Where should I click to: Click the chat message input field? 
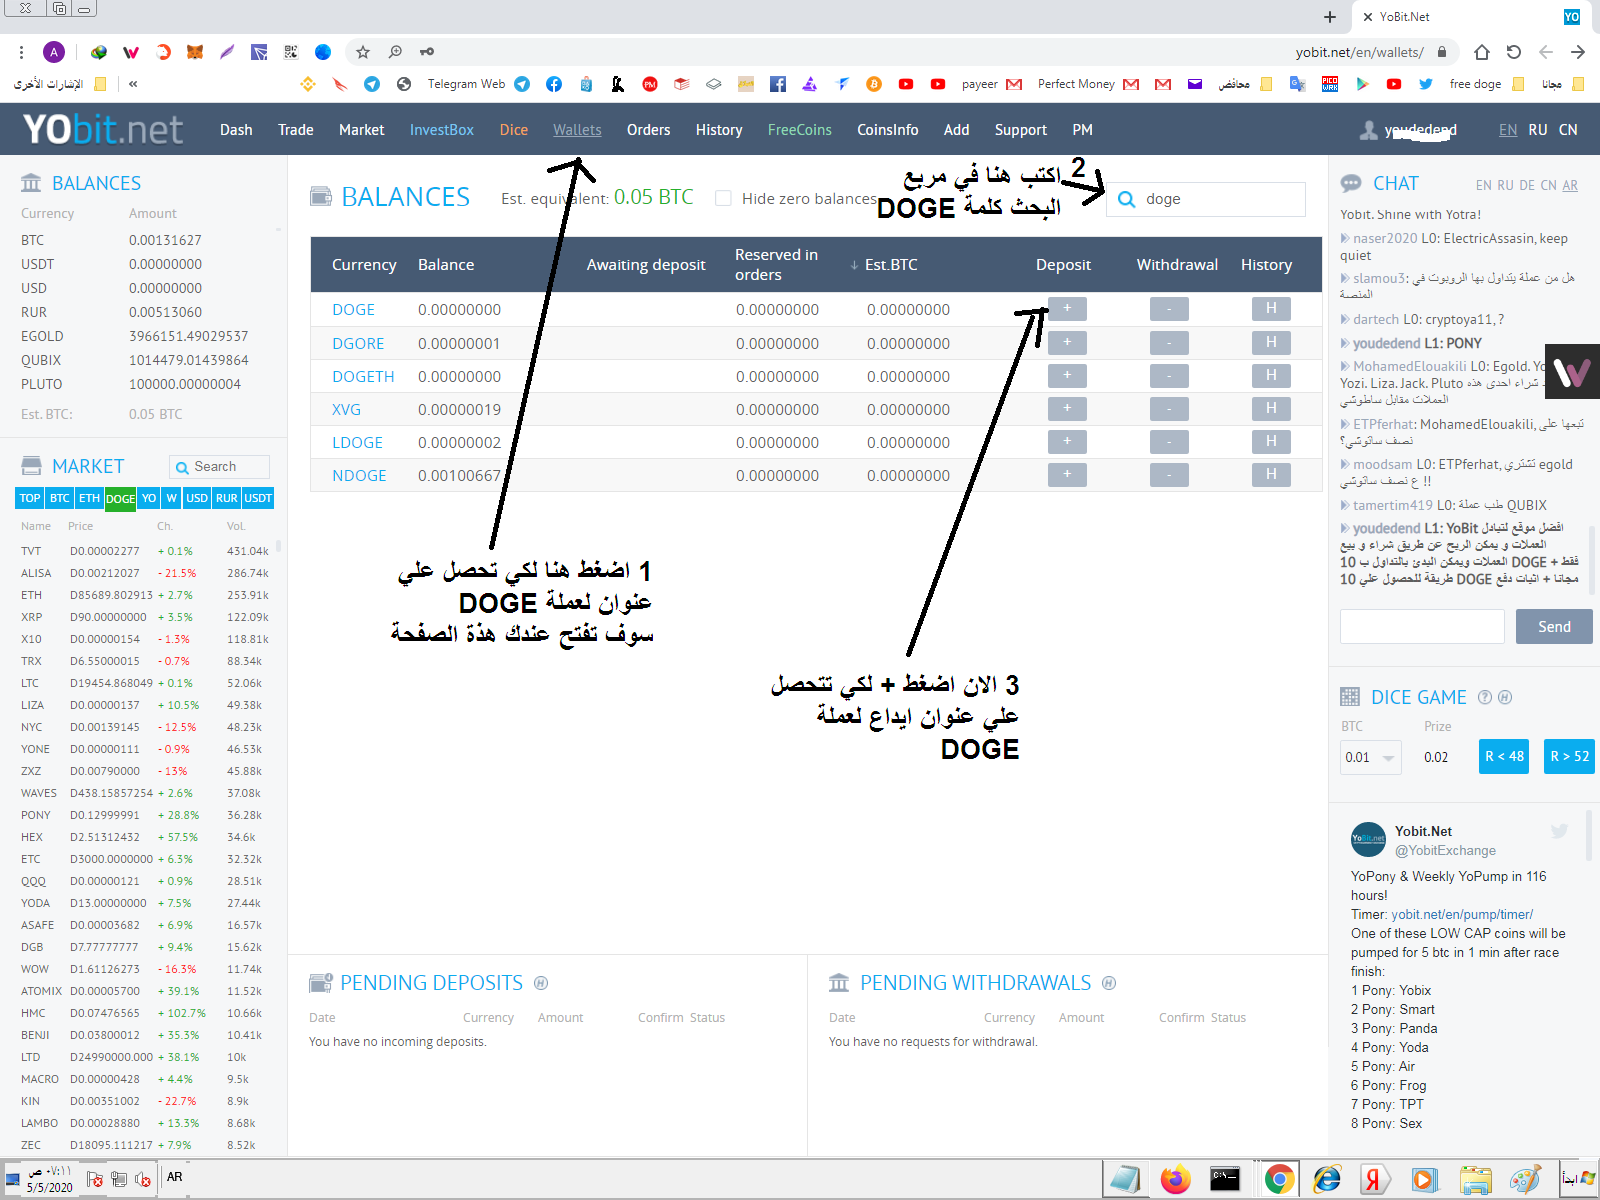click(1422, 627)
